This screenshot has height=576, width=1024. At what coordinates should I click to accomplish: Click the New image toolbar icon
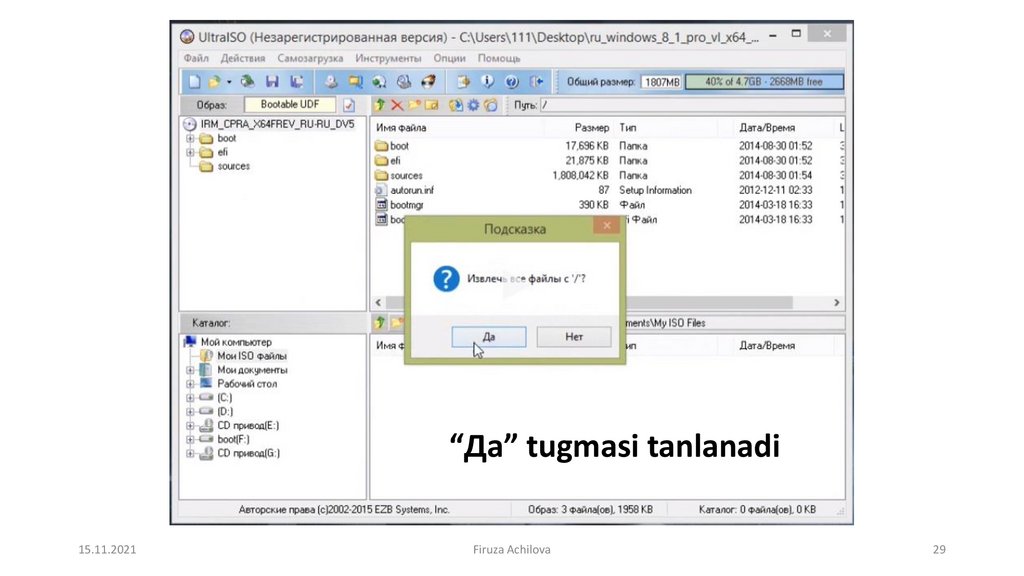(x=194, y=82)
